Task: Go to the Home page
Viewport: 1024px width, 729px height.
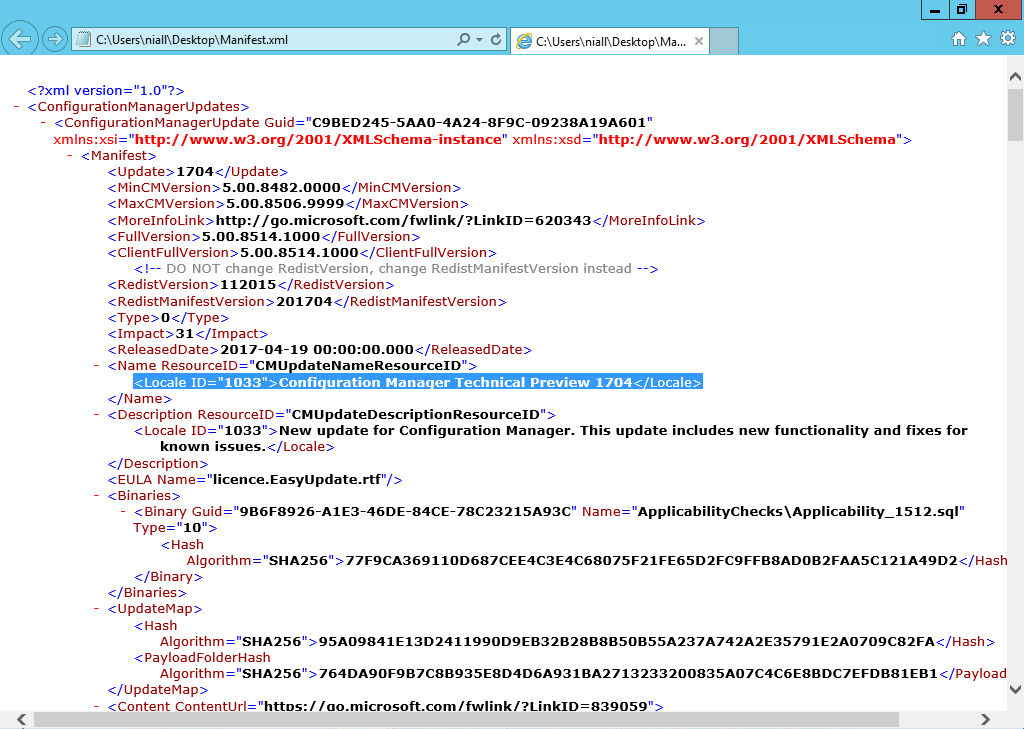Action: pos(959,39)
